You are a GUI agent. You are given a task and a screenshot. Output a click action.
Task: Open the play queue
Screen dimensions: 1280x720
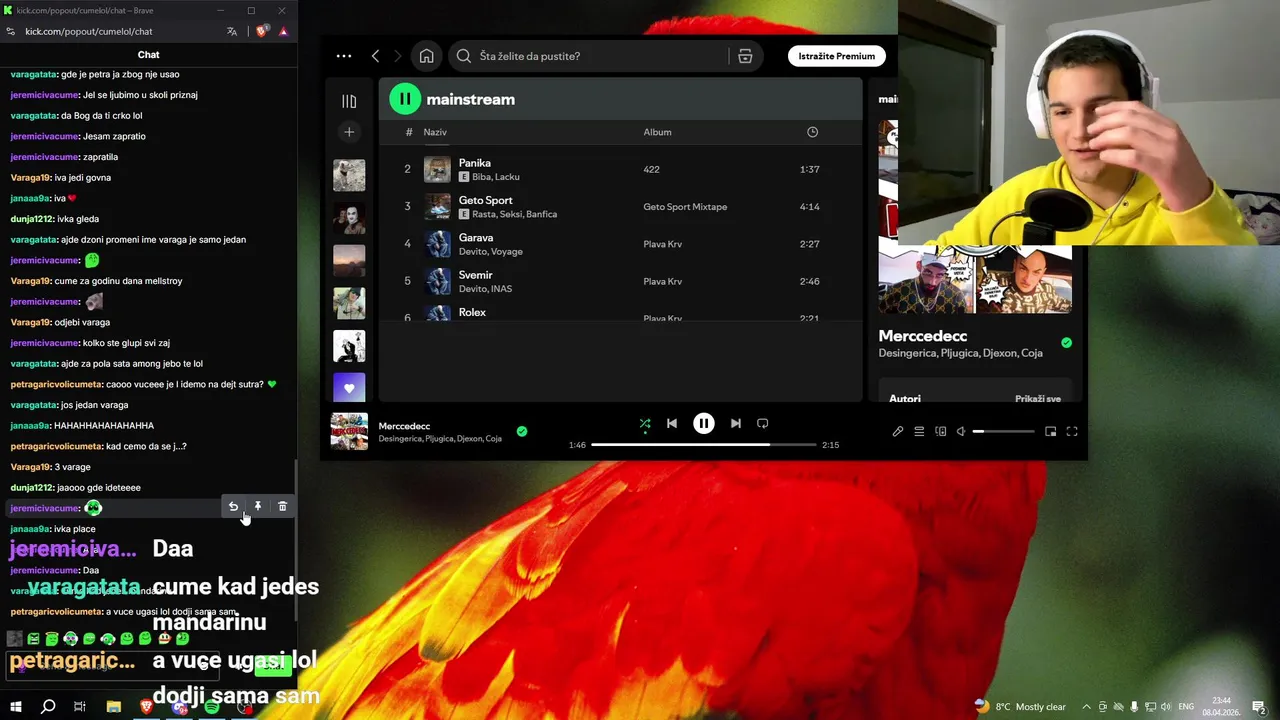coord(919,431)
